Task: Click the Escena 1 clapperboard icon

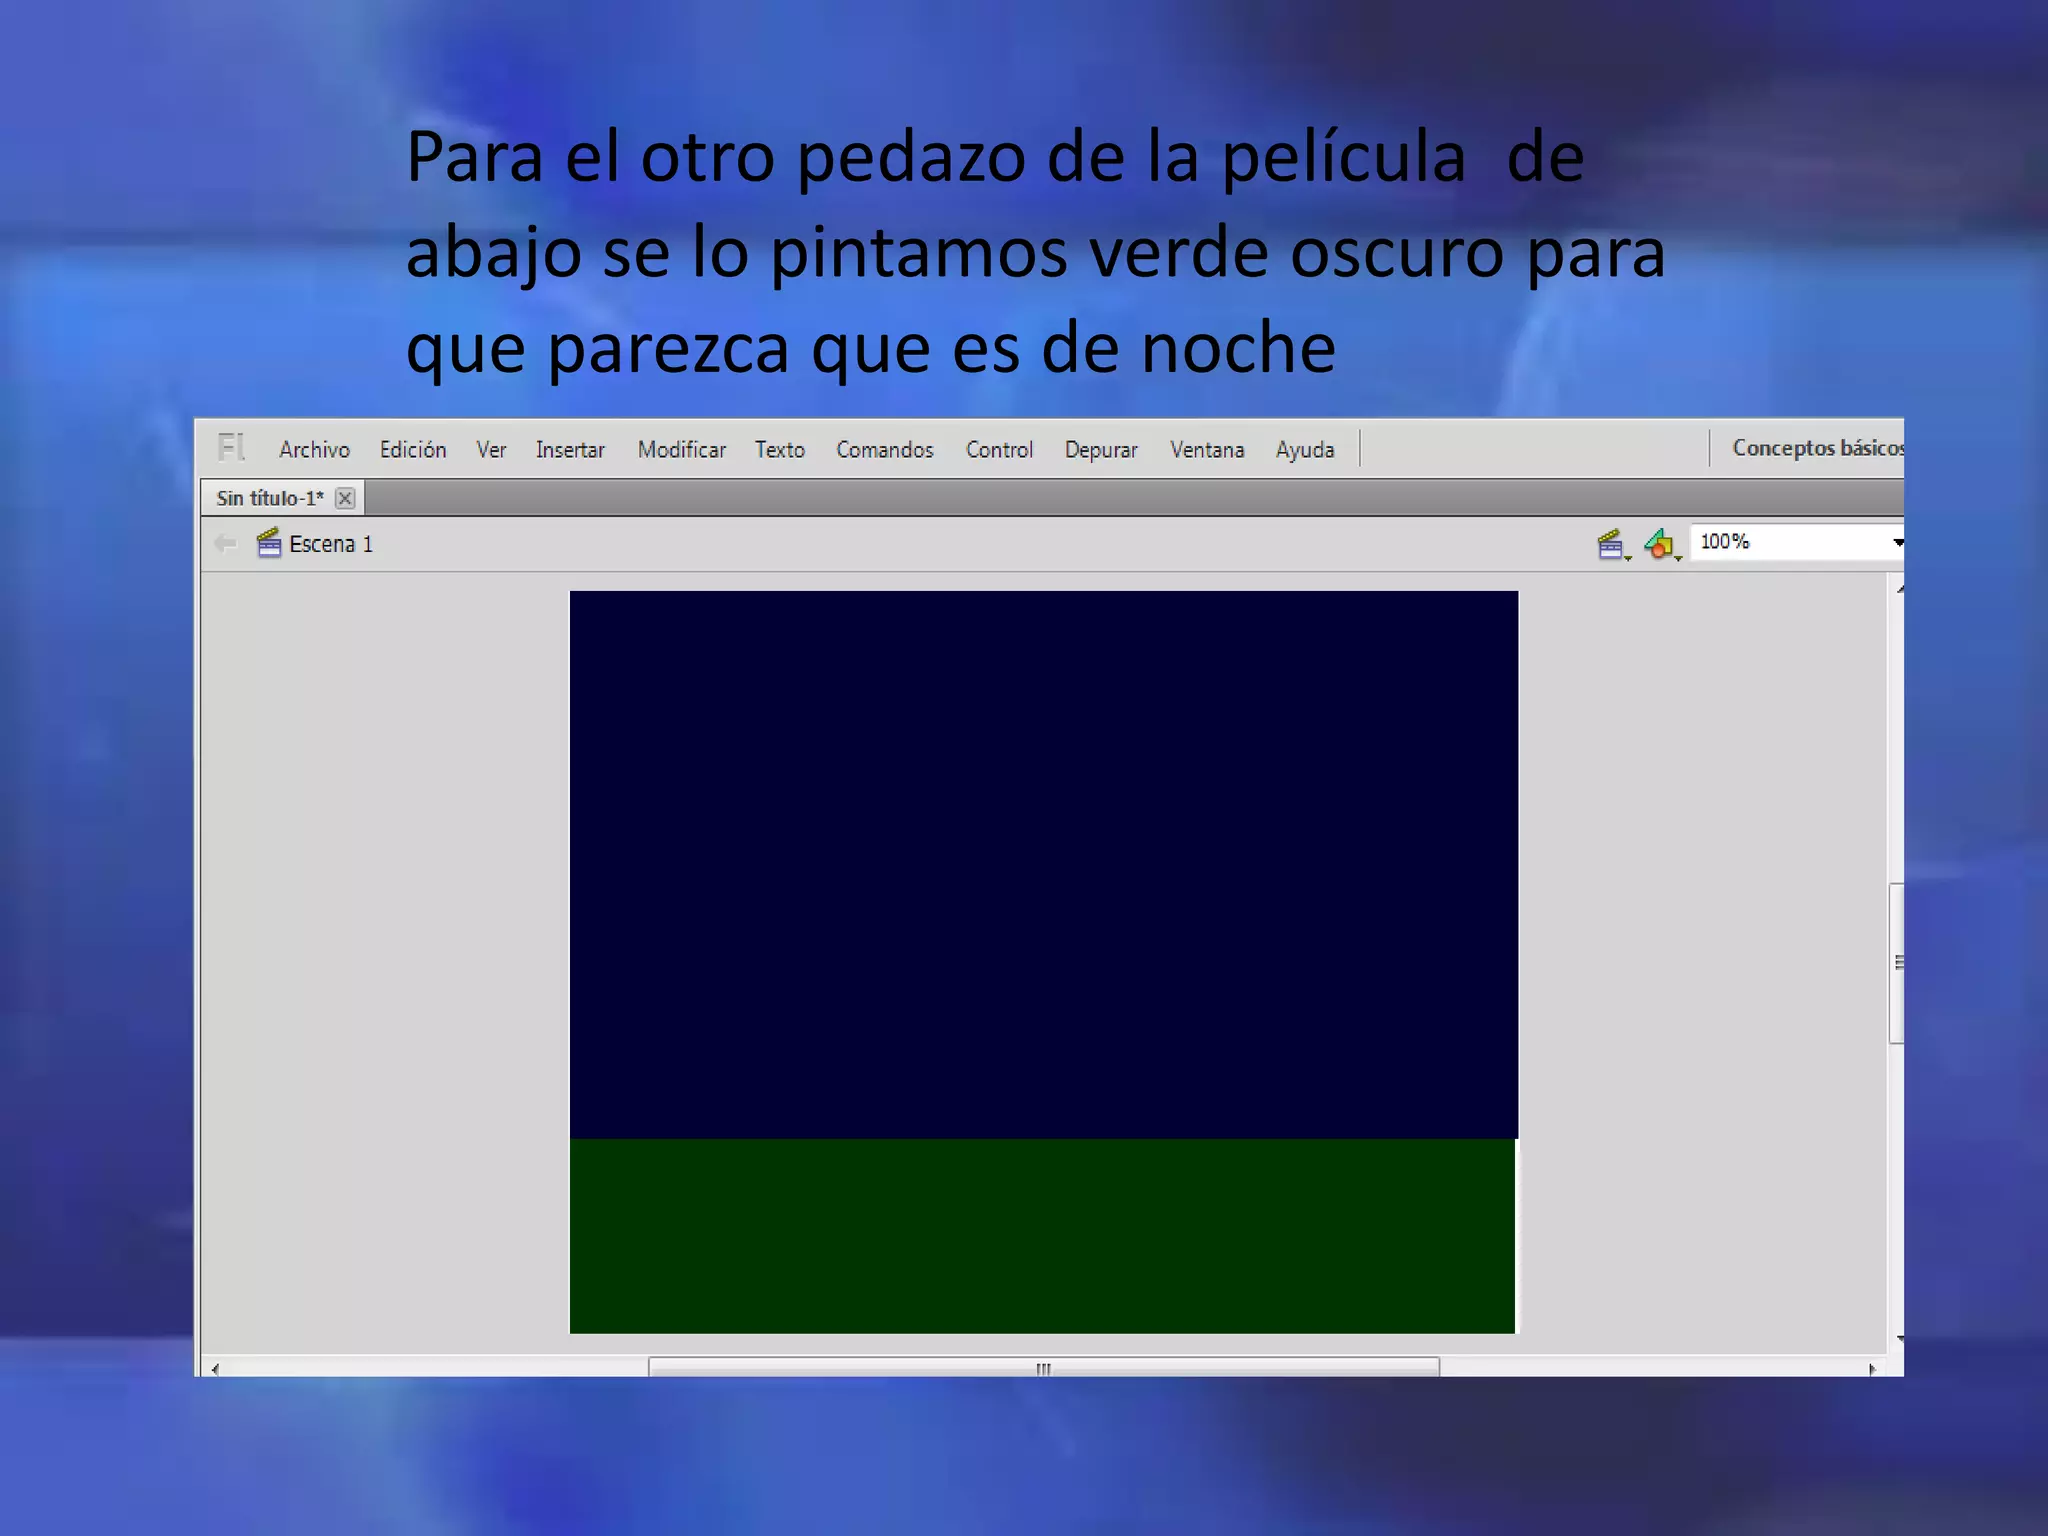Action: (x=269, y=543)
